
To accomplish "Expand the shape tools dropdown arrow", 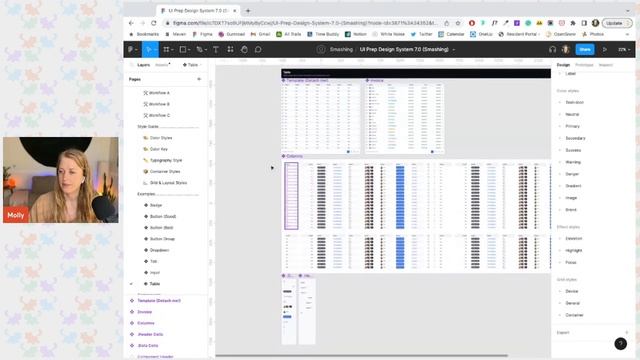I will (x=189, y=50).
